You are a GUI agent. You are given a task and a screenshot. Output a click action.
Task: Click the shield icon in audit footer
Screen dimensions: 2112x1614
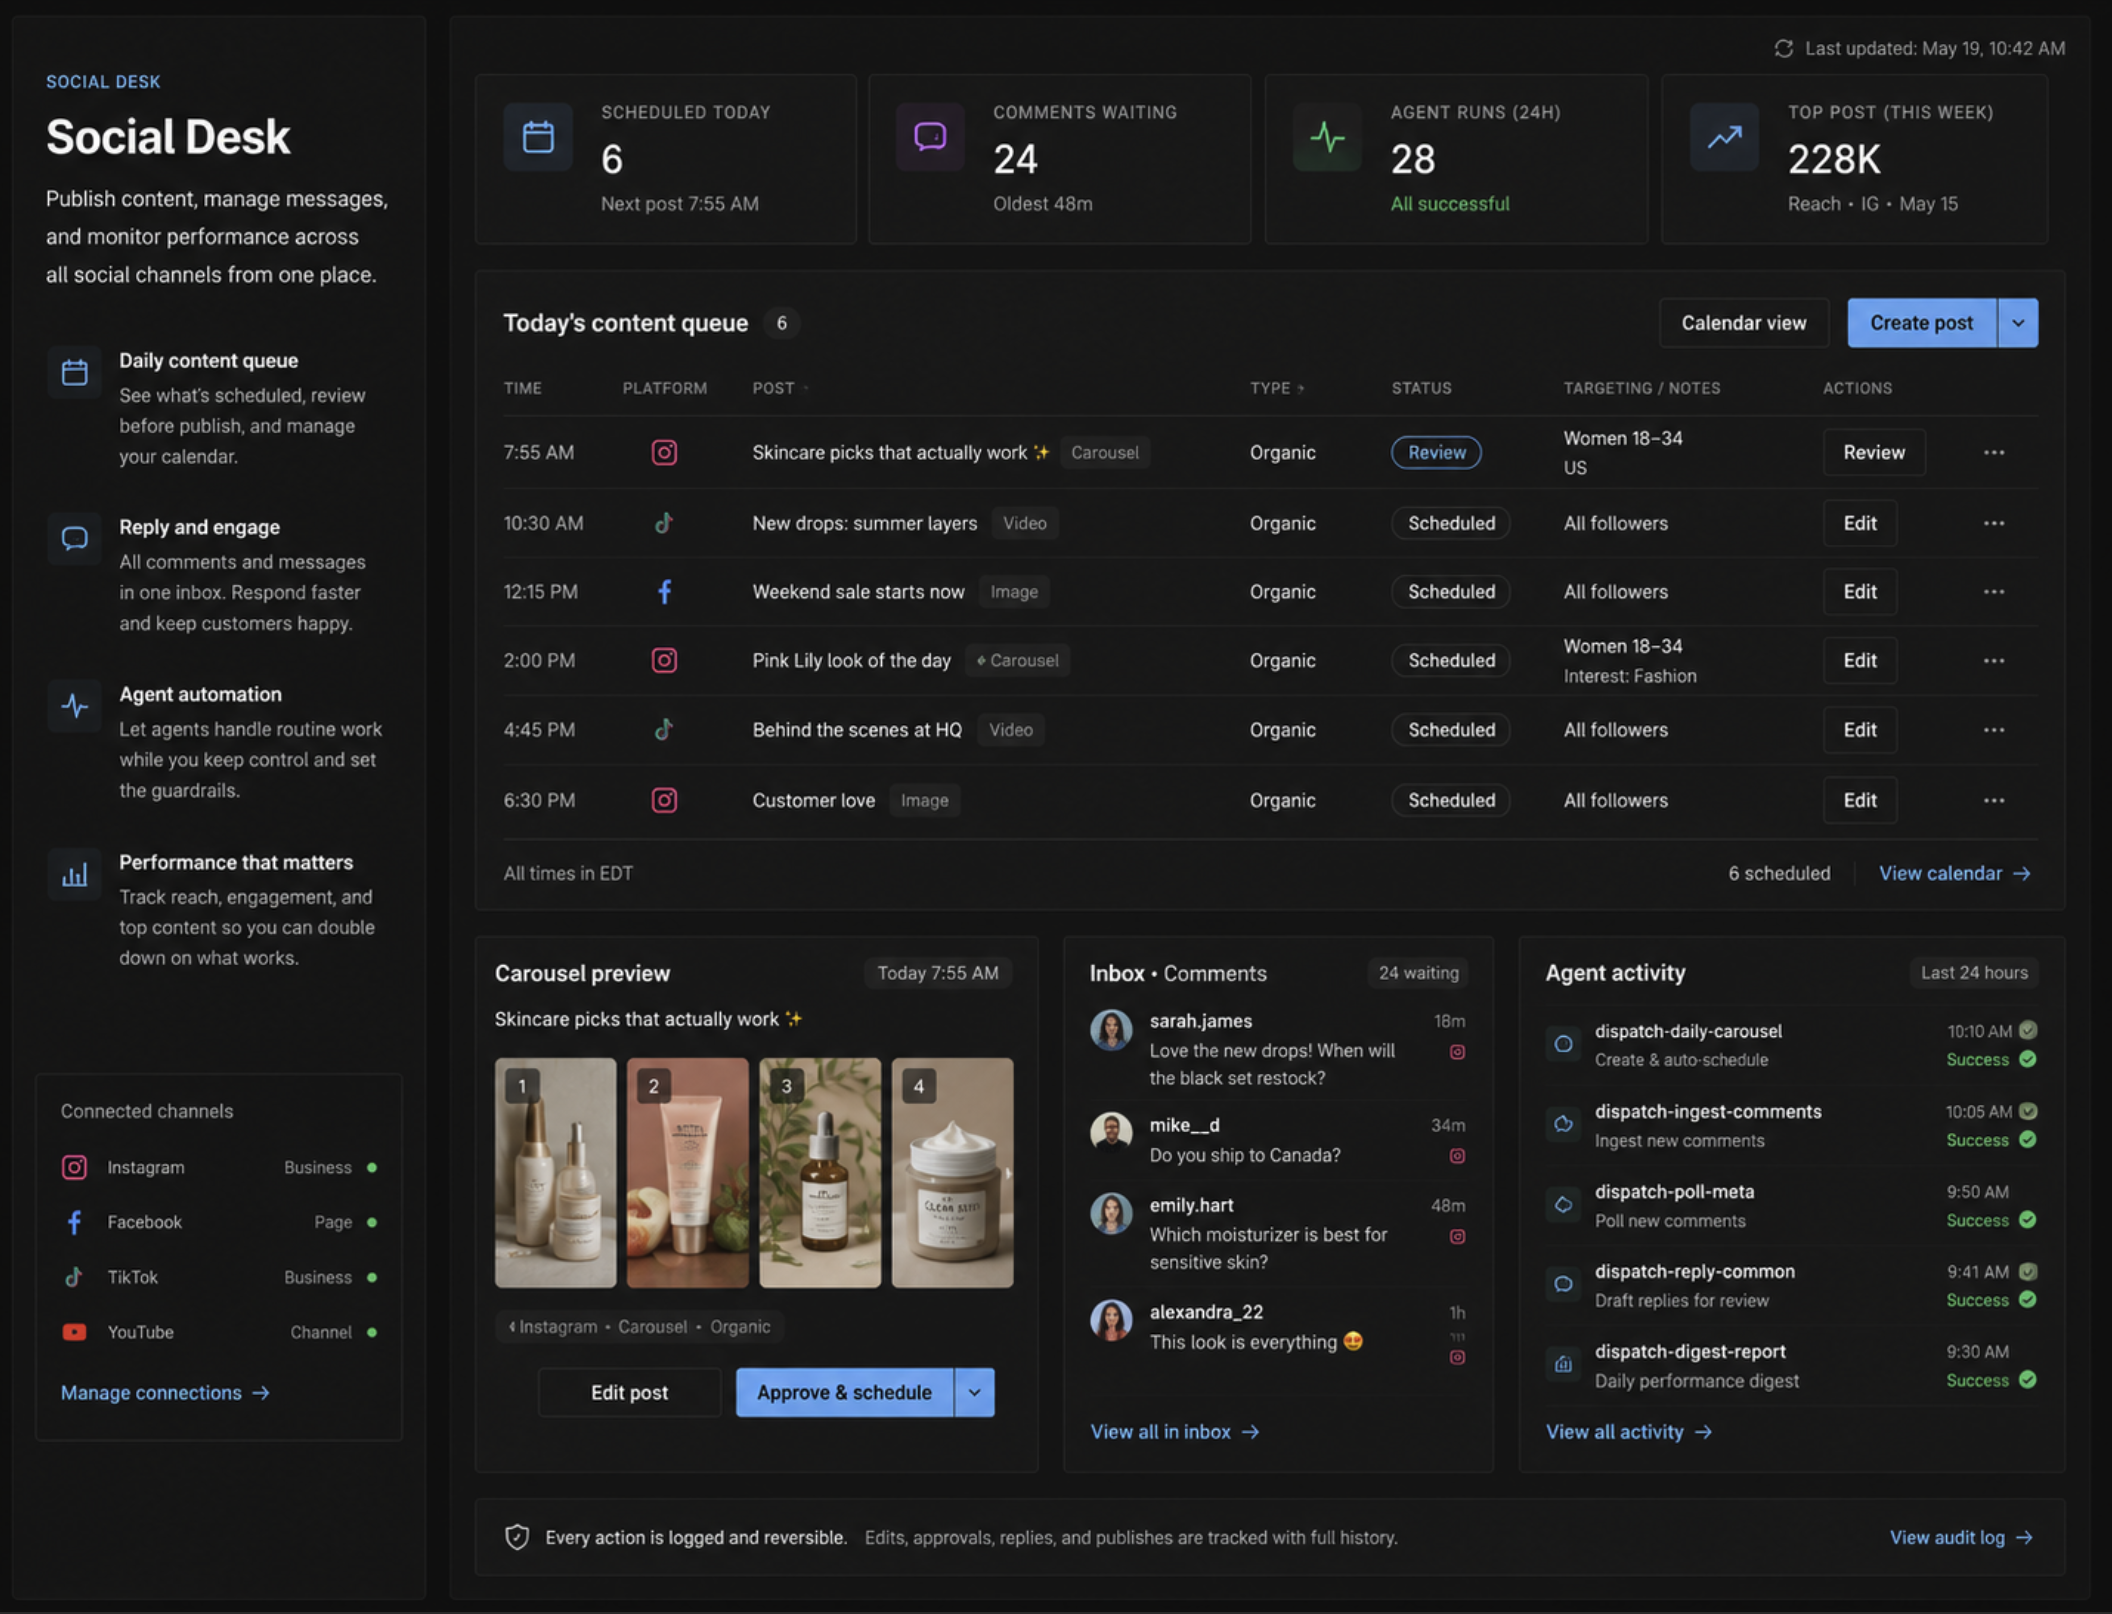517,1537
